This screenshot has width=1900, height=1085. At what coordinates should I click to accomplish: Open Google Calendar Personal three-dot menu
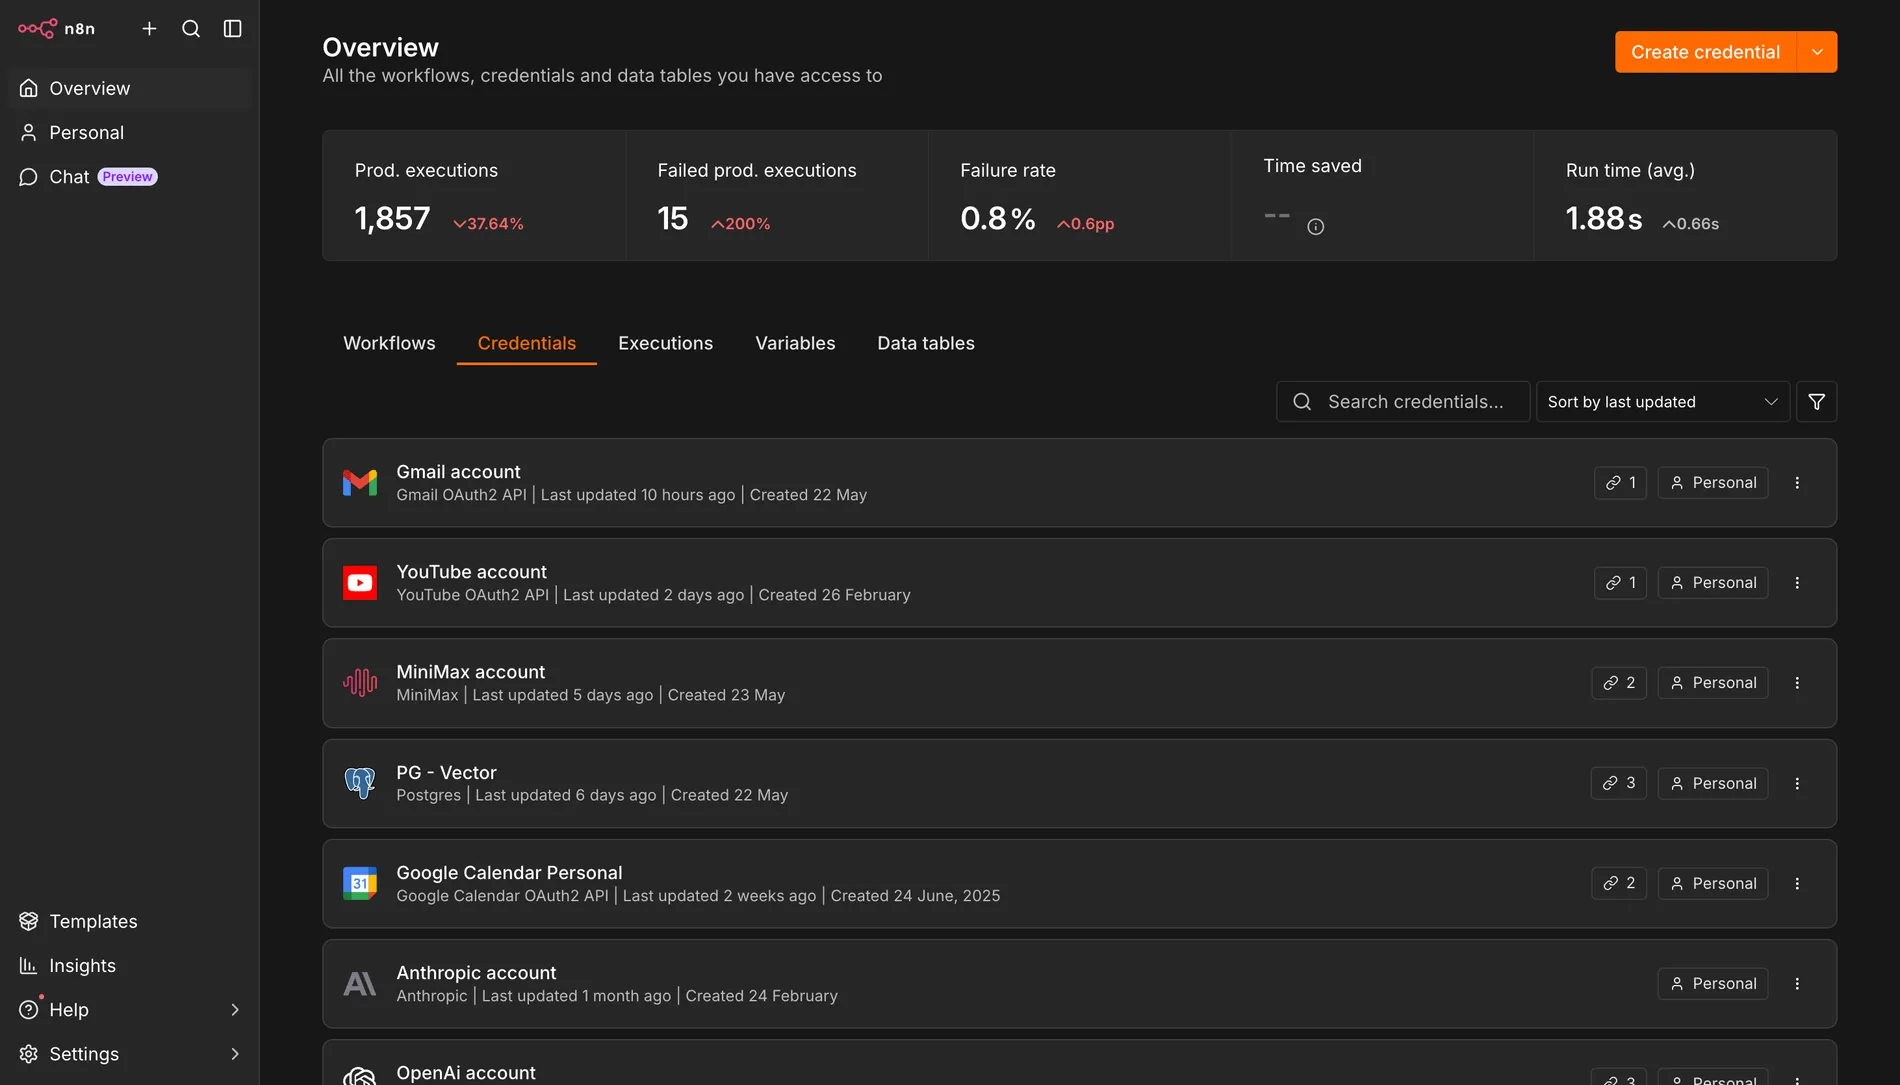pos(1797,884)
